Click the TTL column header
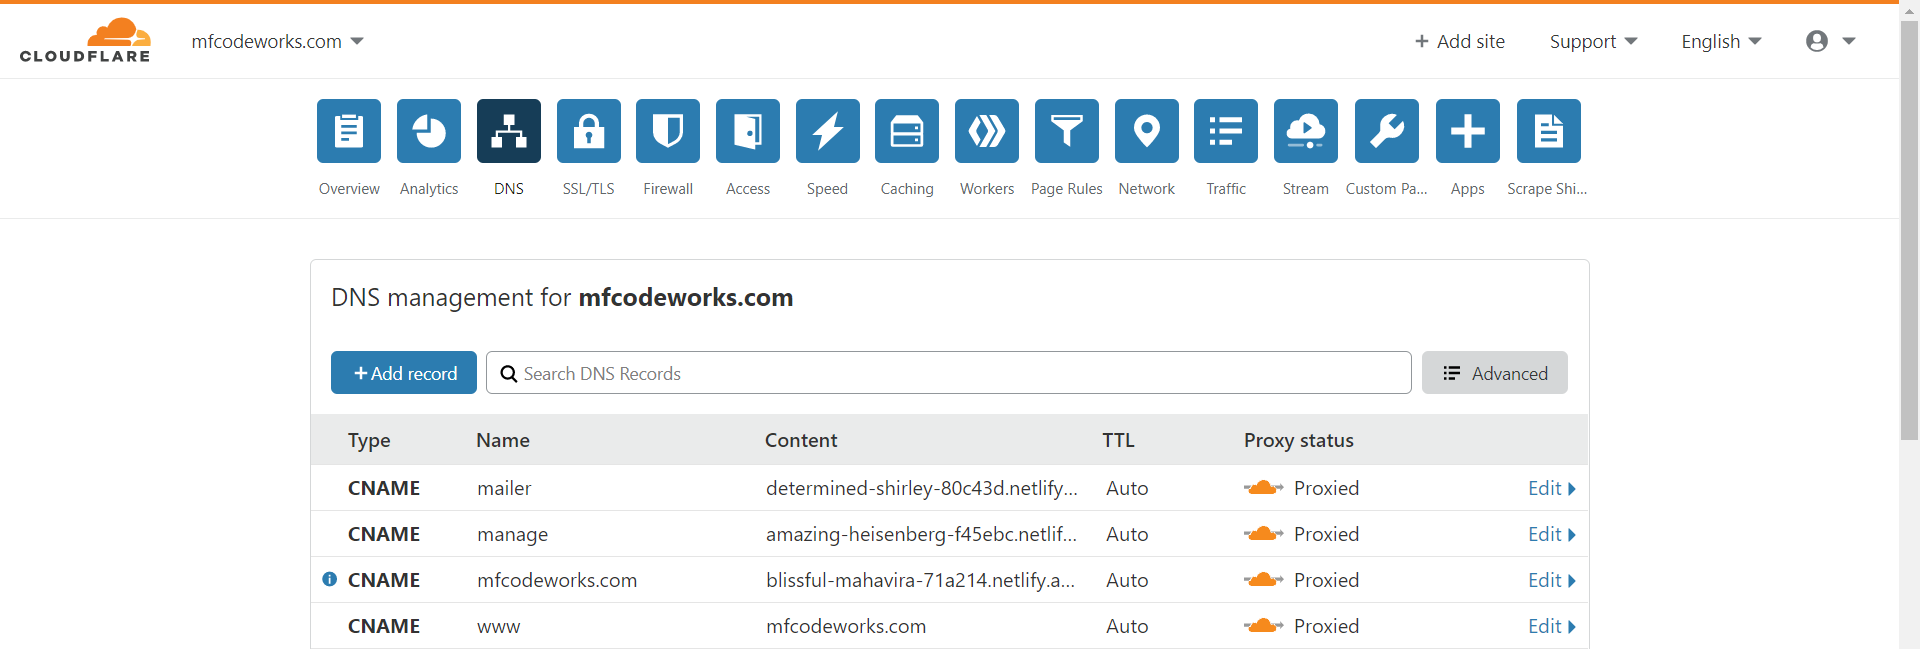This screenshot has height=649, width=1920. [1118, 440]
